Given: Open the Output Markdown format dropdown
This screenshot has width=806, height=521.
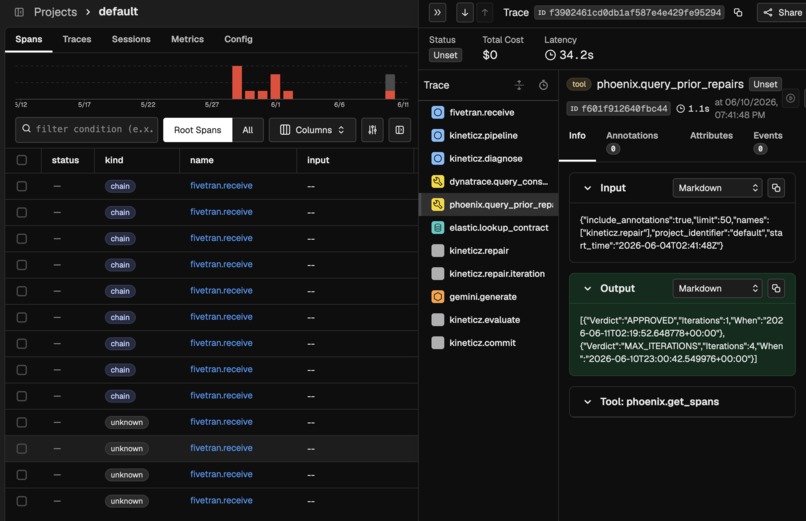Looking at the screenshot, I should tap(718, 289).
